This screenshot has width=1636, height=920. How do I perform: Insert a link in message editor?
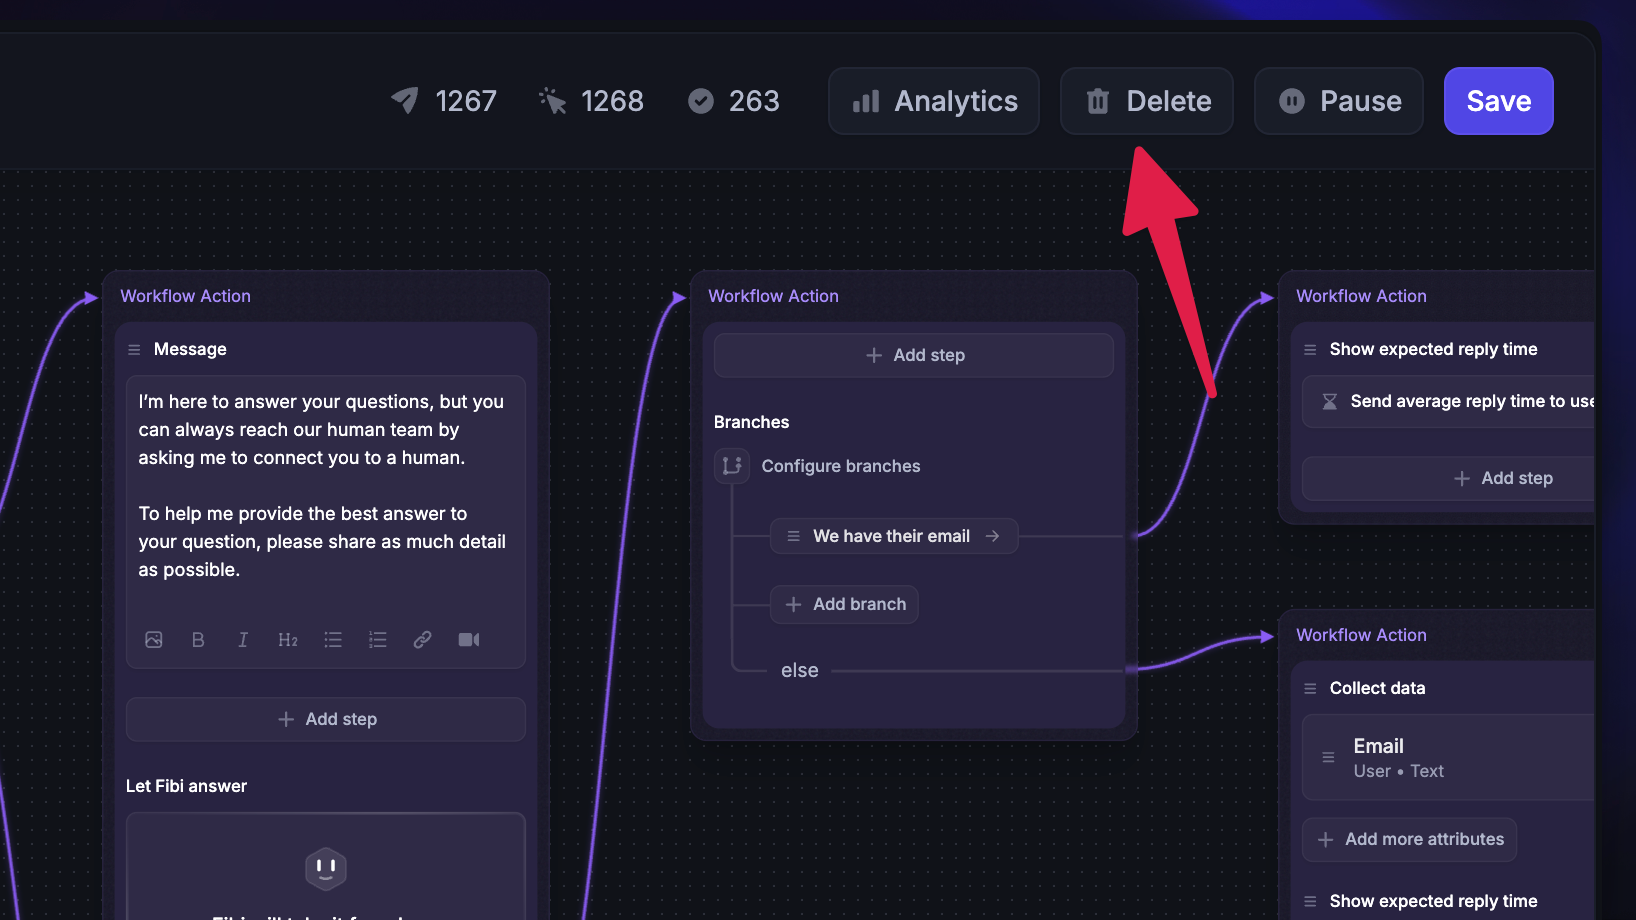click(423, 640)
